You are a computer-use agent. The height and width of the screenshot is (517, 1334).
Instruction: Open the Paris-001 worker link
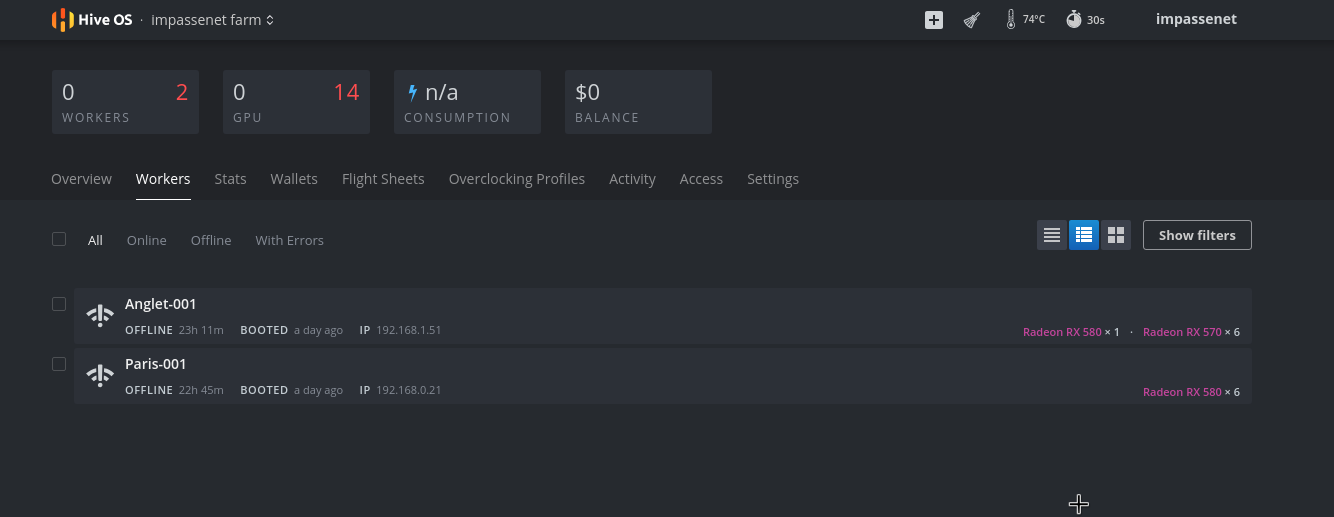click(156, 364)
